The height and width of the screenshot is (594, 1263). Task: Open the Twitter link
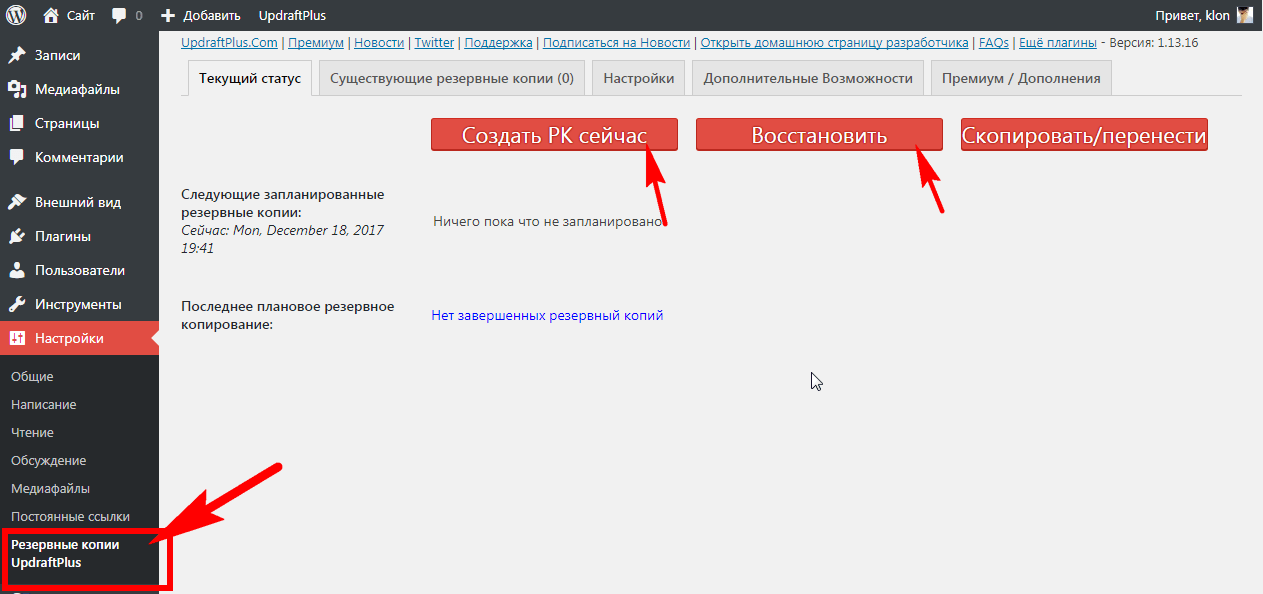pyautogui.click(x=434, y=43)
